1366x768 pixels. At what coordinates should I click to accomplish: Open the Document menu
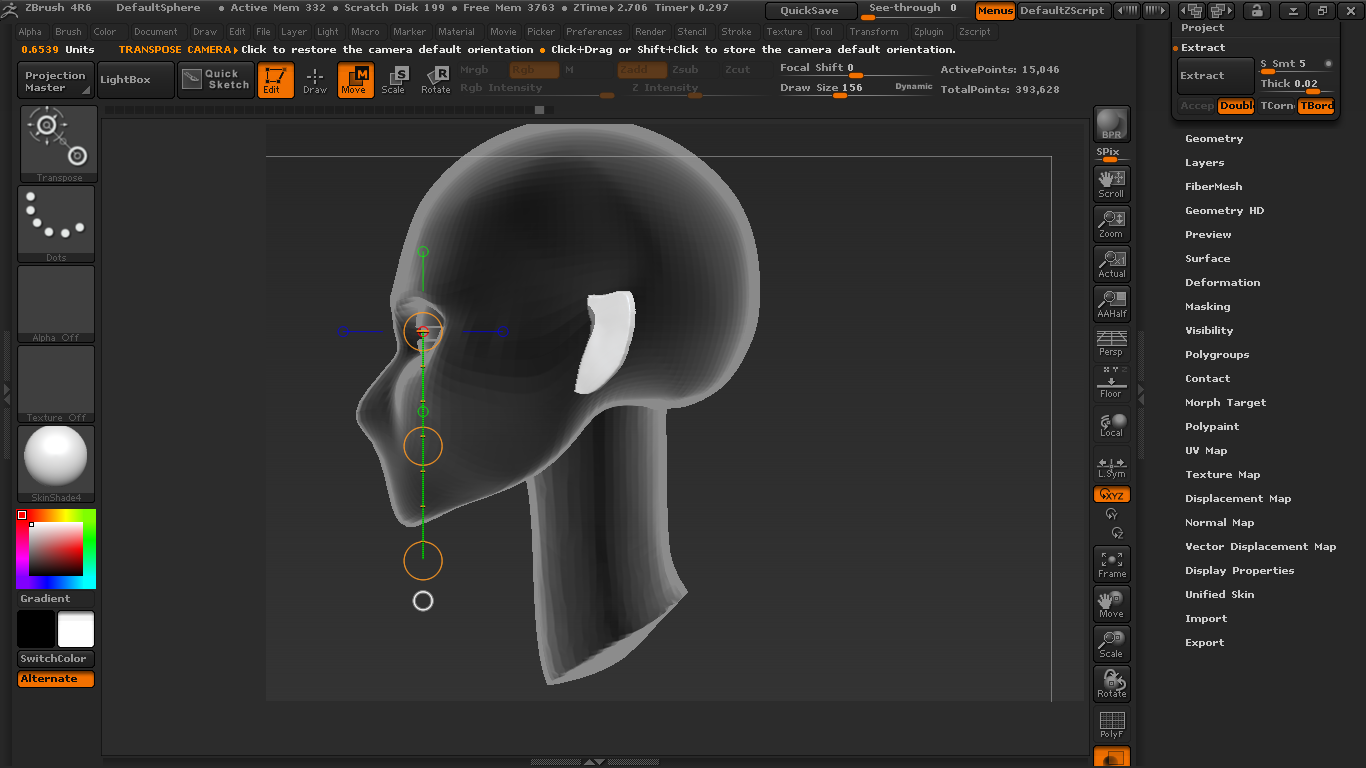(x=156, y=32)
